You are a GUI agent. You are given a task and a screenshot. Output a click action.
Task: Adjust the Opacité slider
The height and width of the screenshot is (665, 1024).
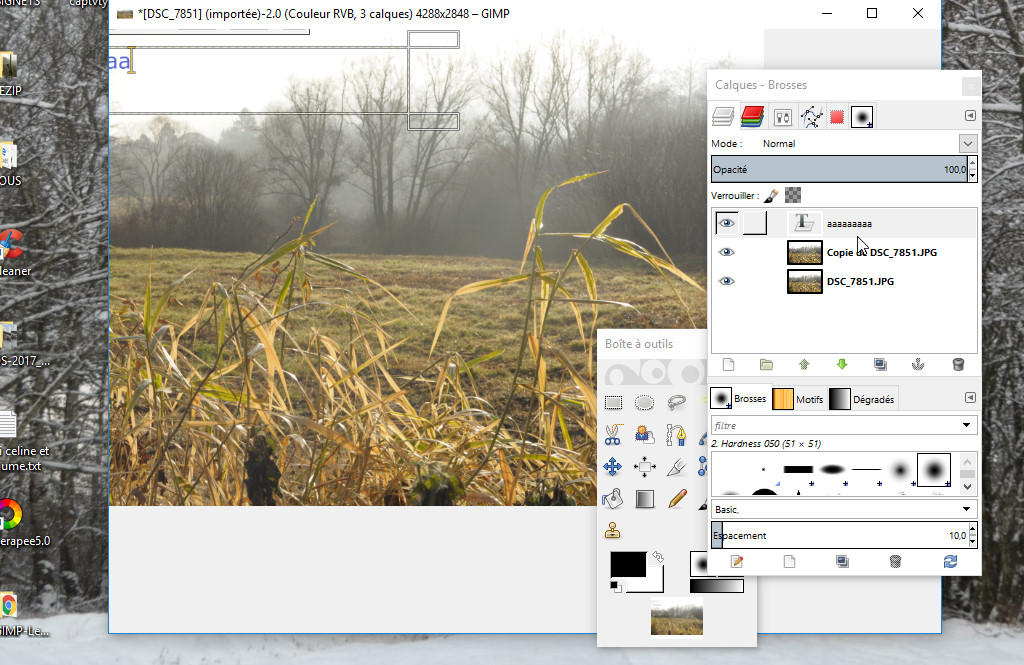[839, 169]
